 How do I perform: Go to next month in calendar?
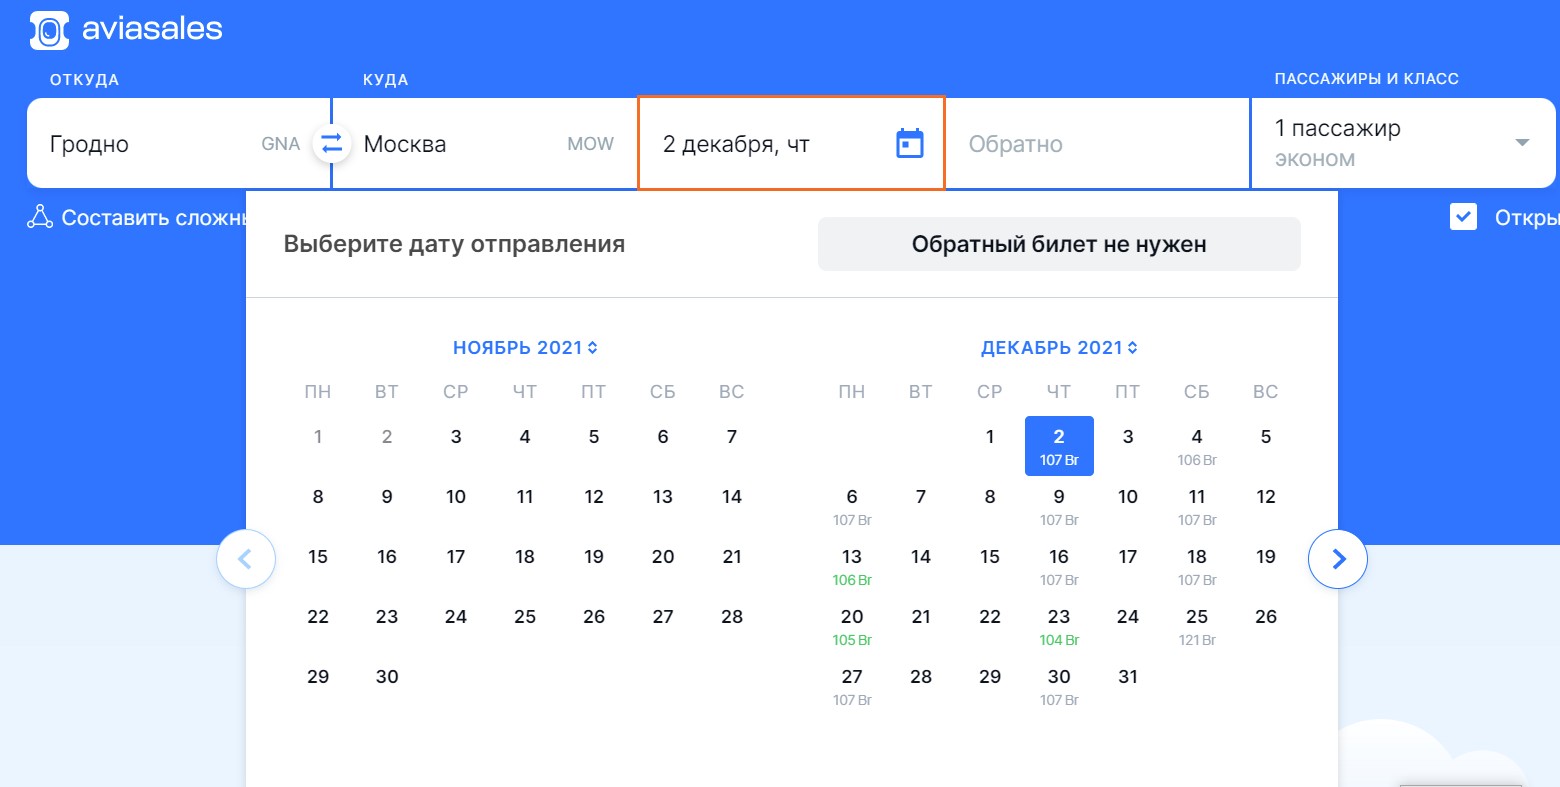(1338, 559)
